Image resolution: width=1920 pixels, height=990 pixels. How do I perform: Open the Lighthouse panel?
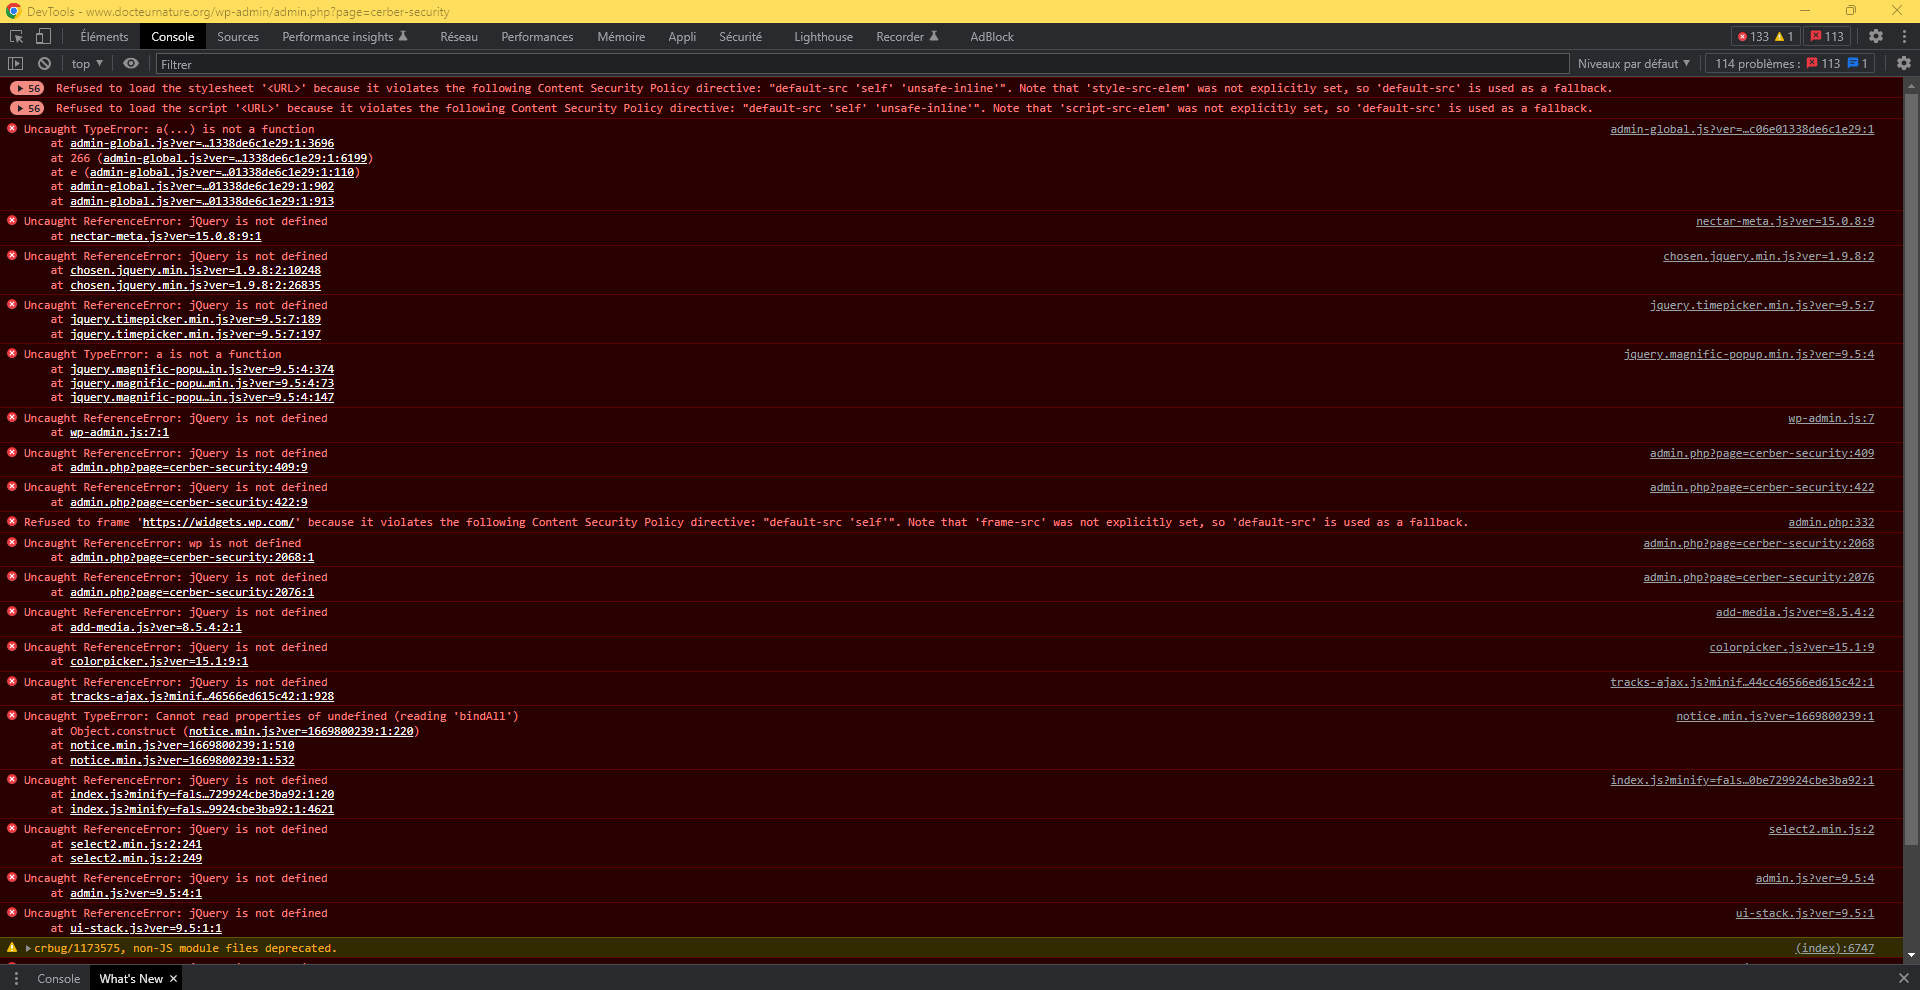pos(822,36)
